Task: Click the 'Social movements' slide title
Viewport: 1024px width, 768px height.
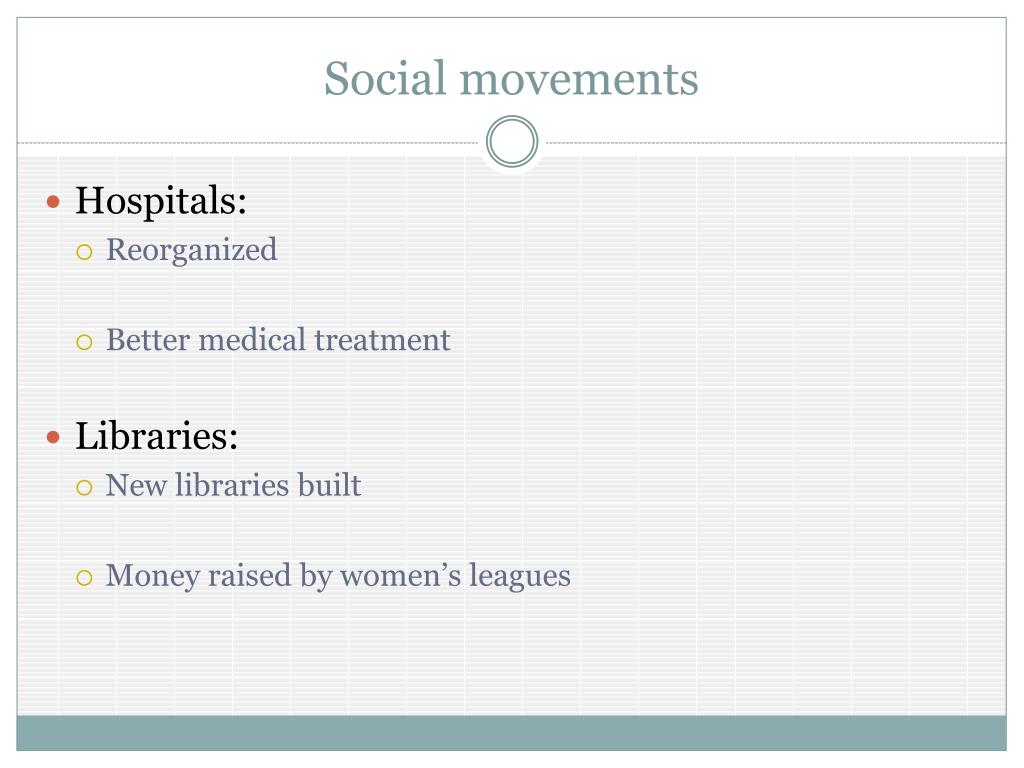Action: coord(511,79)
